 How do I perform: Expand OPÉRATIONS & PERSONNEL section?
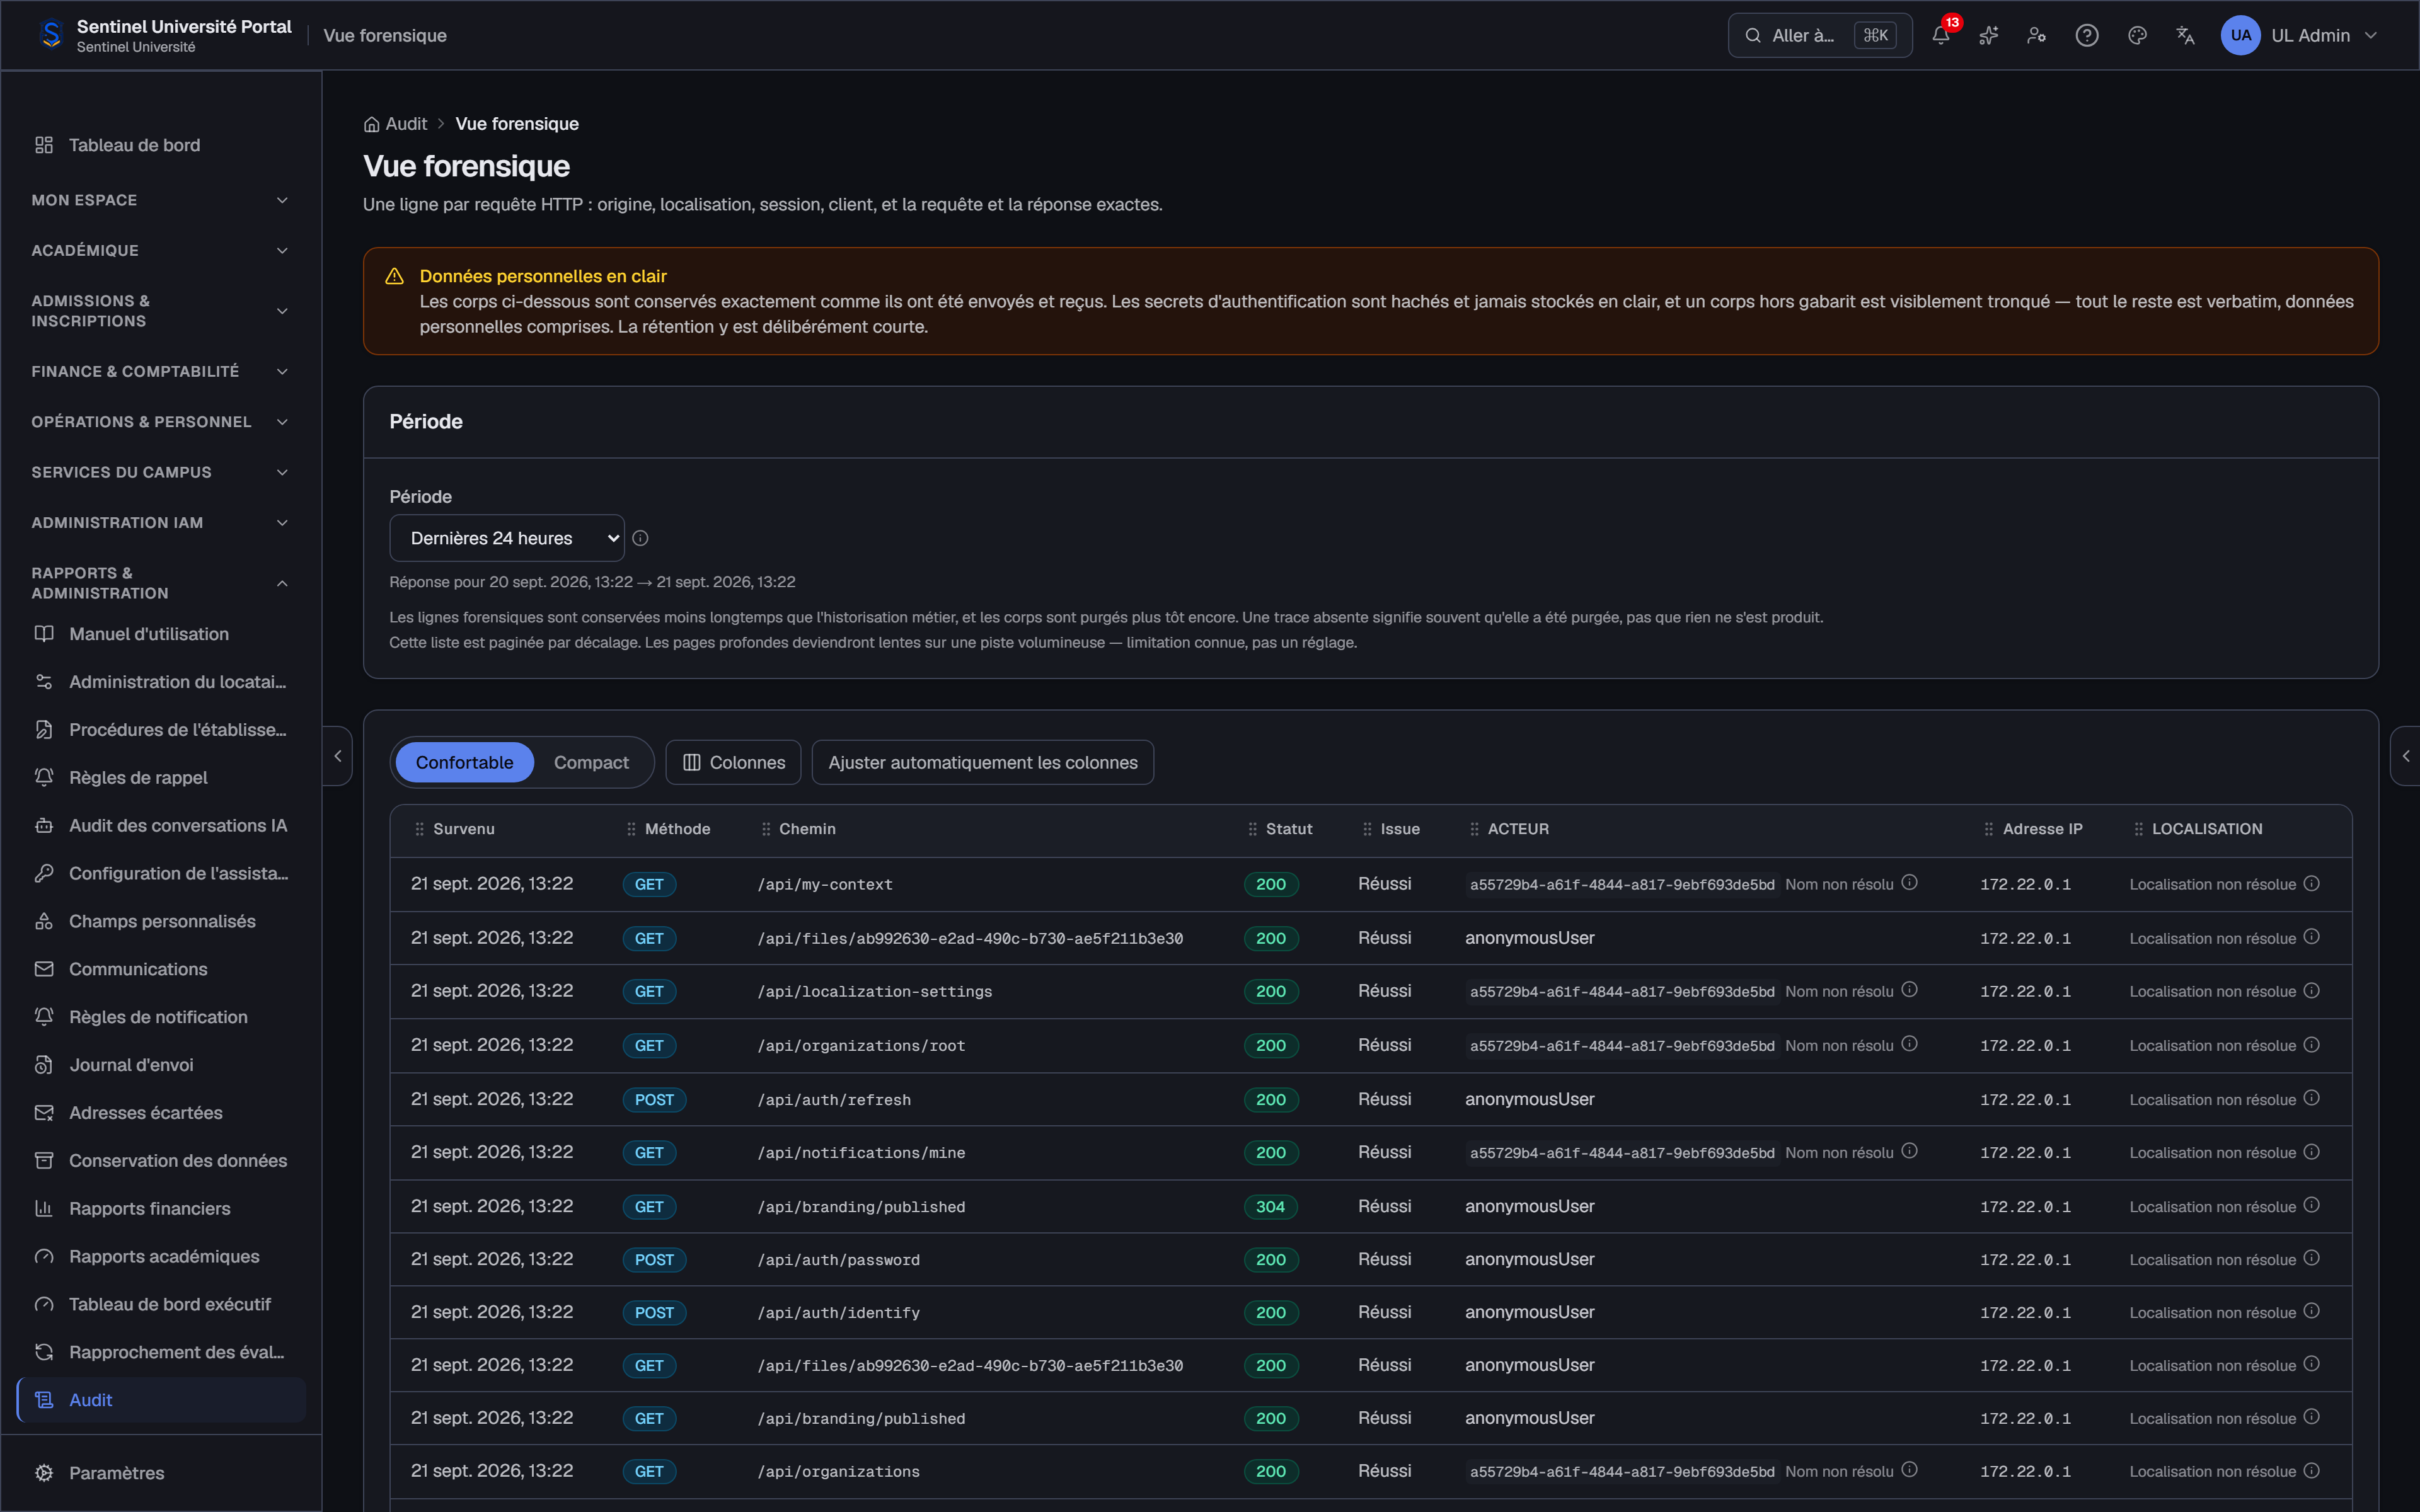click(160, 422)
